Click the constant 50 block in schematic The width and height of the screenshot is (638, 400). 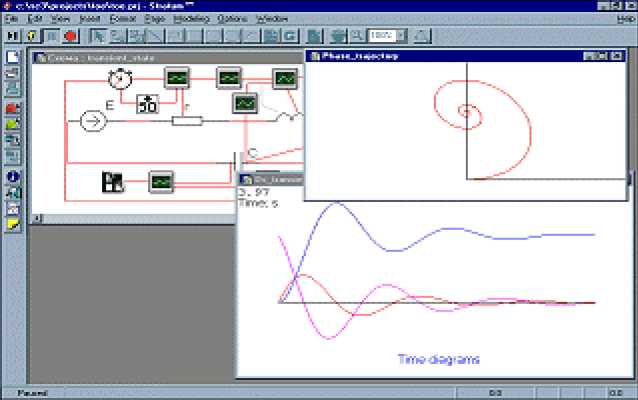click(x=147, y=104)
